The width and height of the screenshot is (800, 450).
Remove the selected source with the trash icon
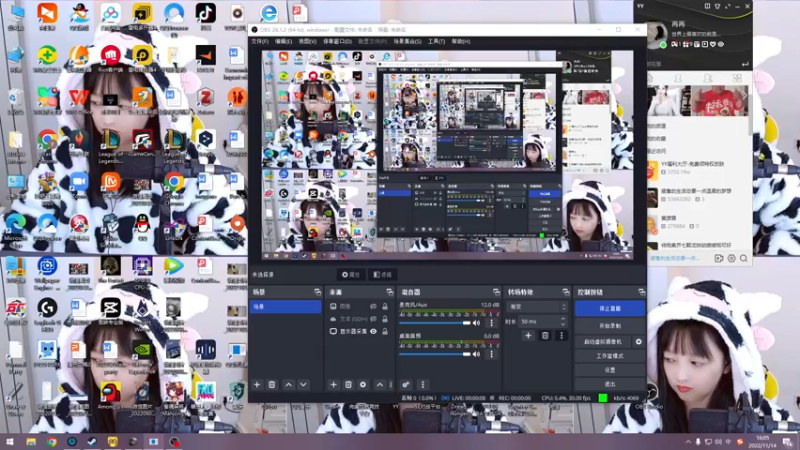click(x=348, y=385)
